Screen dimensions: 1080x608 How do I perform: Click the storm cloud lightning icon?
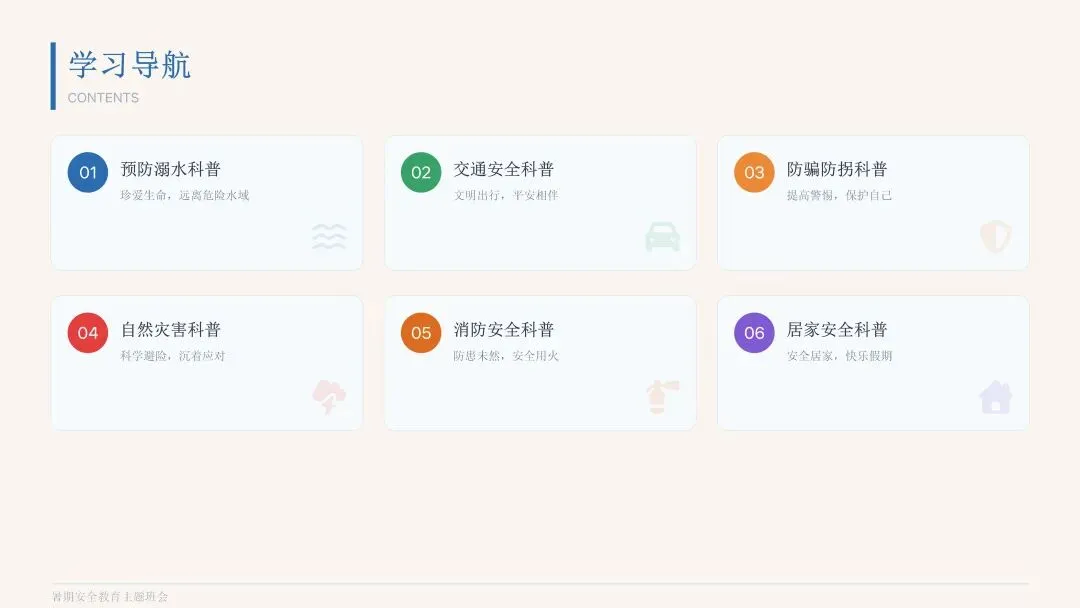pyautogui.click(x=329, y=397)
